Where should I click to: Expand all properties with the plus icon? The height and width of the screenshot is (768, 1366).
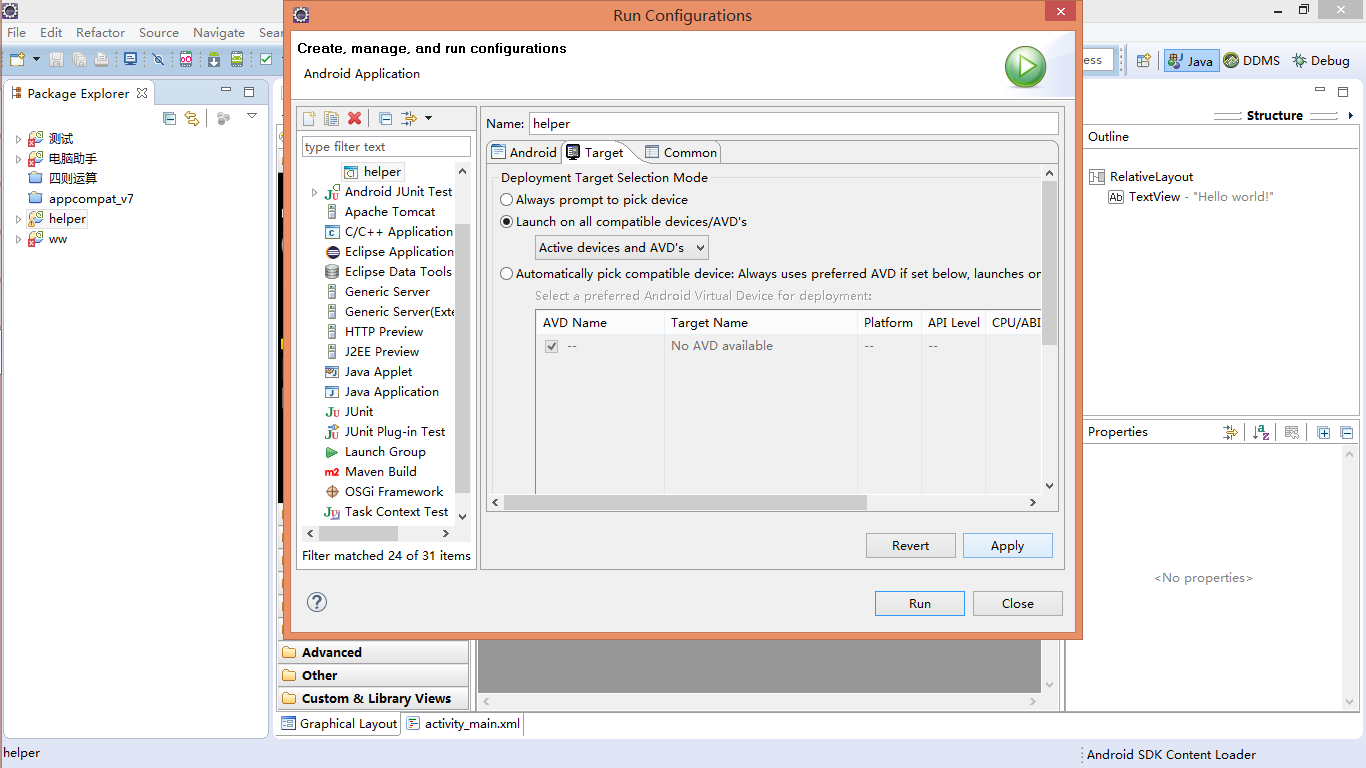(1324, 432)
